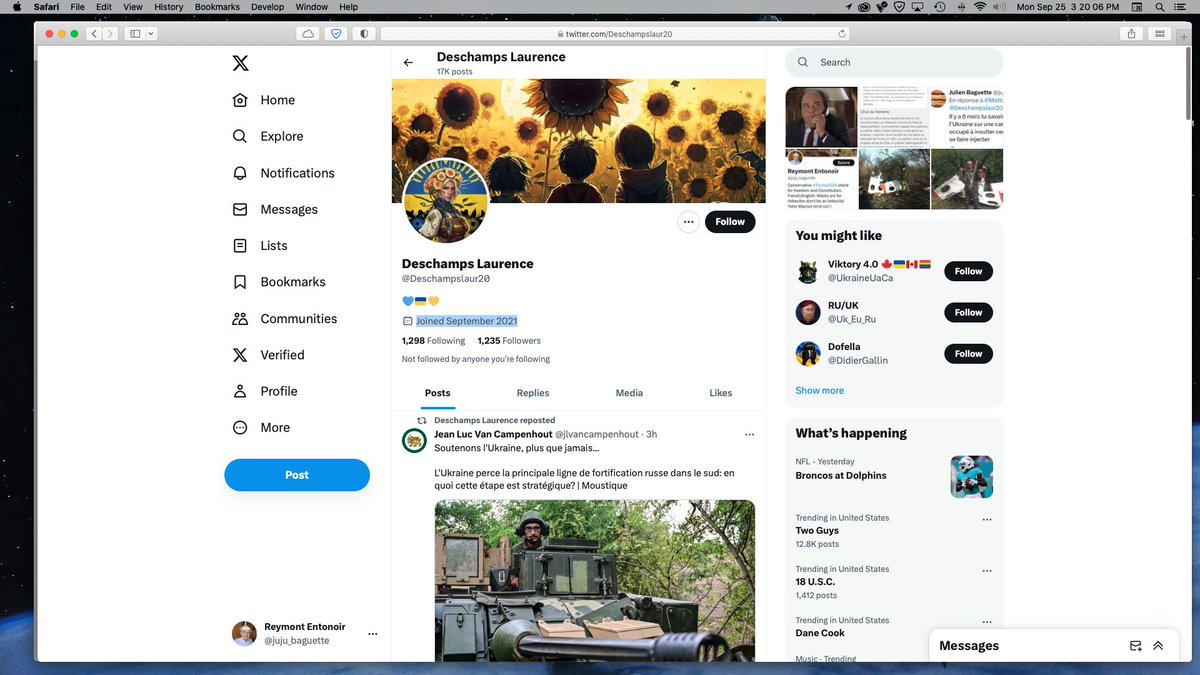Open the Bookmarks menu in menu bar
The width and height of the screenshot is (1200, 675).
coord(217,7)
